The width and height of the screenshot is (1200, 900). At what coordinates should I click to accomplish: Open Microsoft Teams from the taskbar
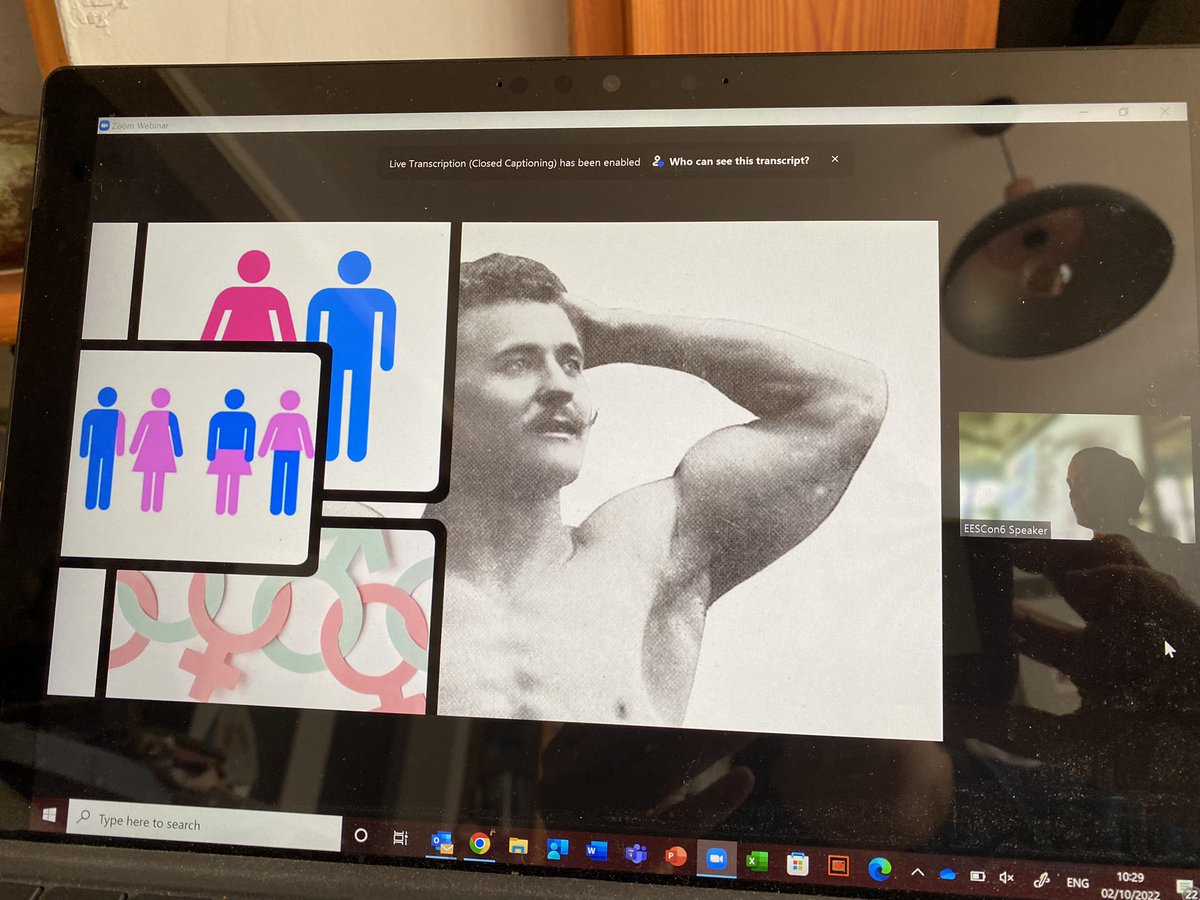click(x=636, y=854)
